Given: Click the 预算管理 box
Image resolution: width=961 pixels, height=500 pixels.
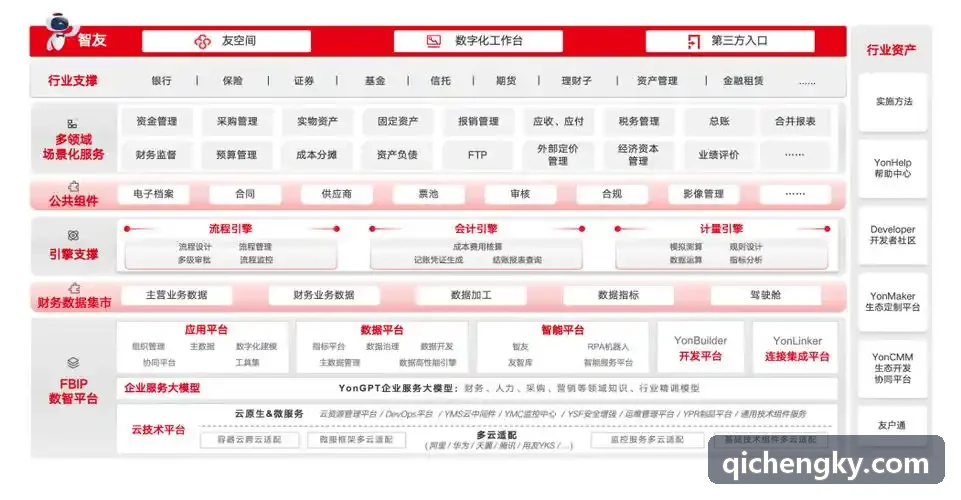Looking at the screenshot, I should 237,155.
